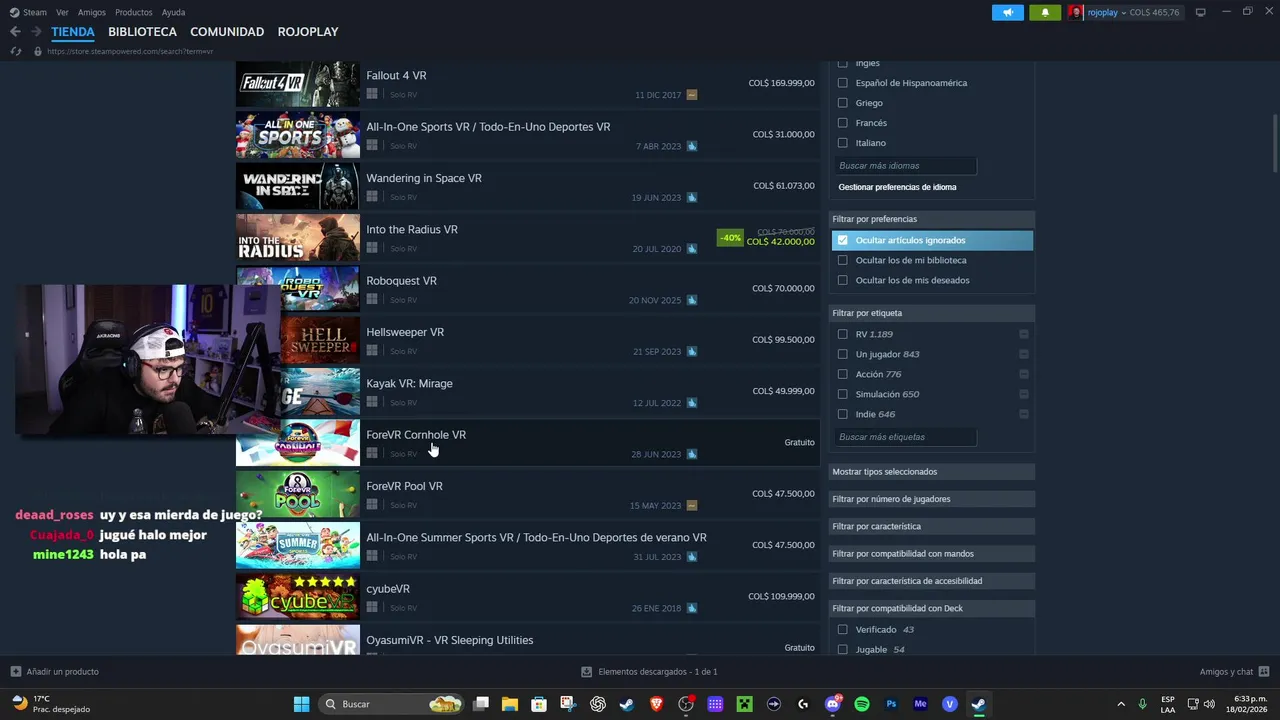Expand Filtrar por número de jugadores
Screen dimensions: 1280x720
931,499
